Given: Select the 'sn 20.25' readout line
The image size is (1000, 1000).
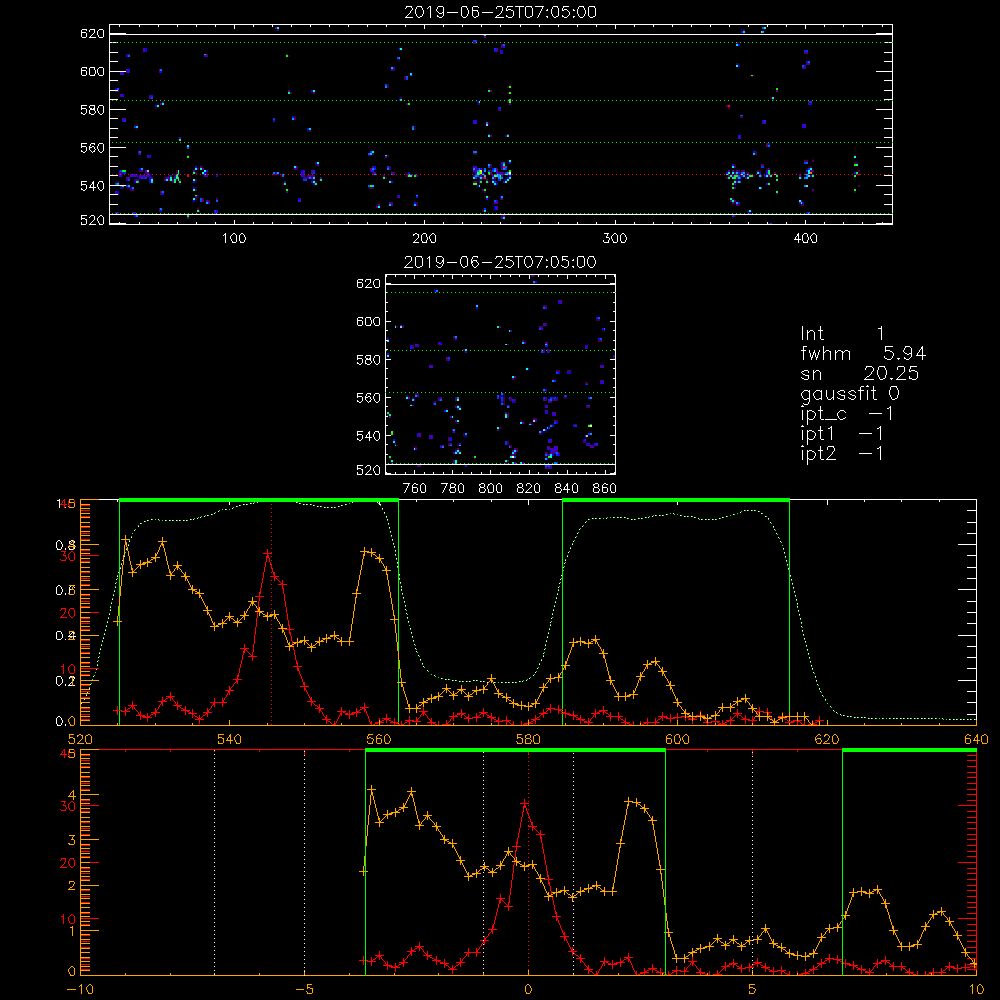Looking at the screenshot, I should click(x=859, y=374).
